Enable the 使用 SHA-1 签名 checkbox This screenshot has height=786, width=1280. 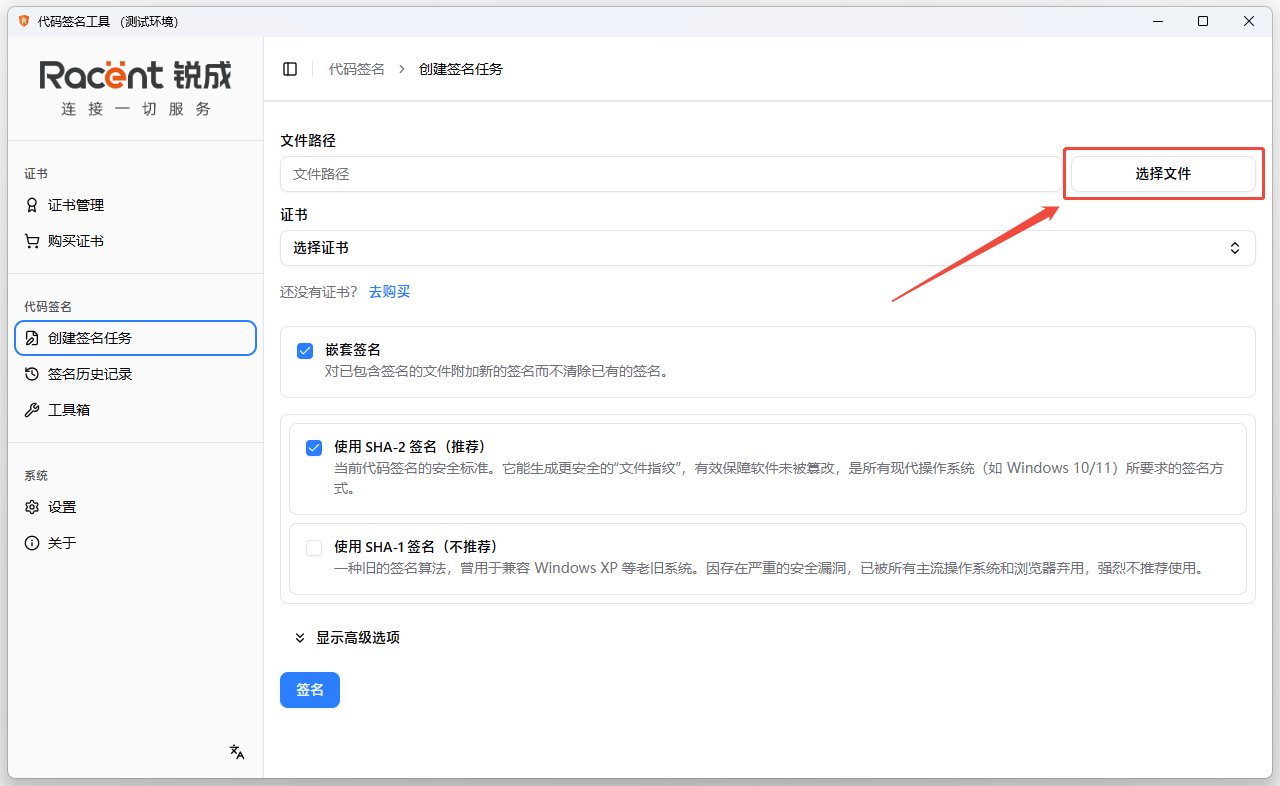pos(314,547)
